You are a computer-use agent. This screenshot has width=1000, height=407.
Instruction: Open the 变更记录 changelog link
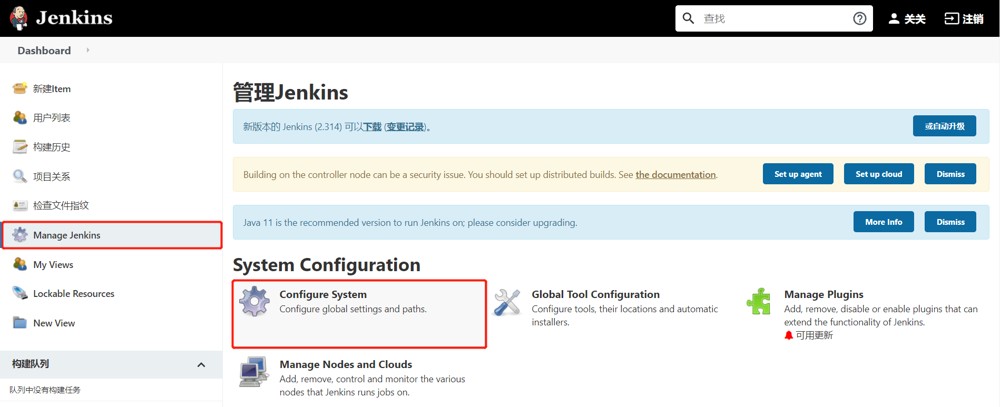tap(405, 127)
